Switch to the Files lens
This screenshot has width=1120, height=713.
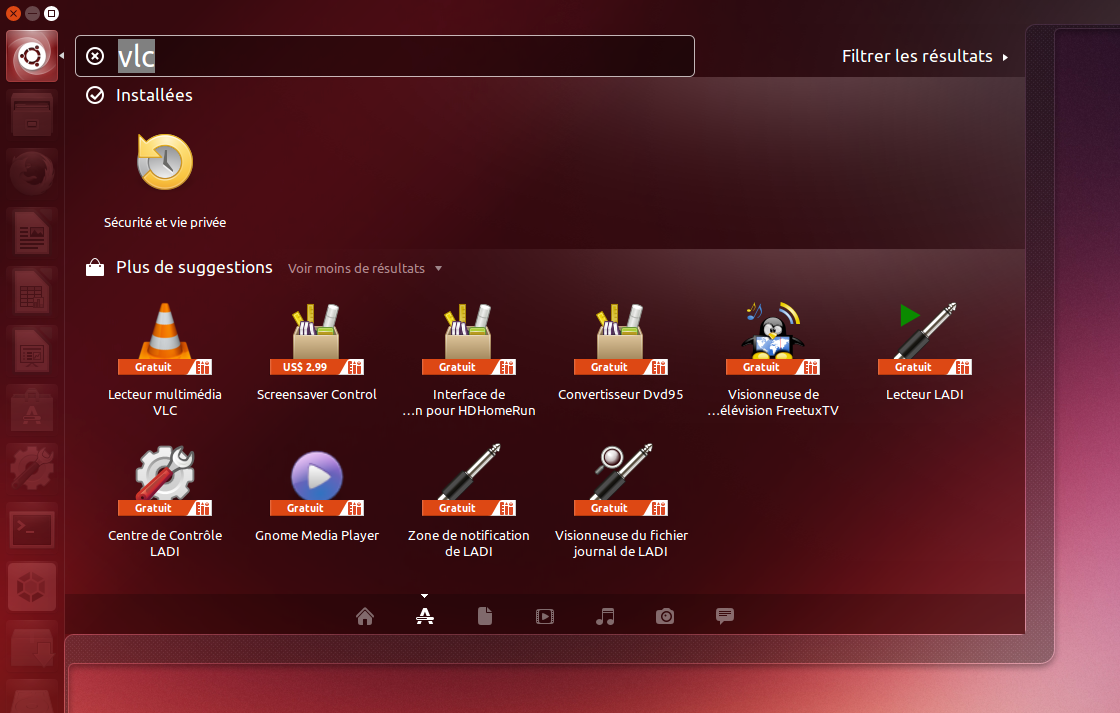[485, 616]
